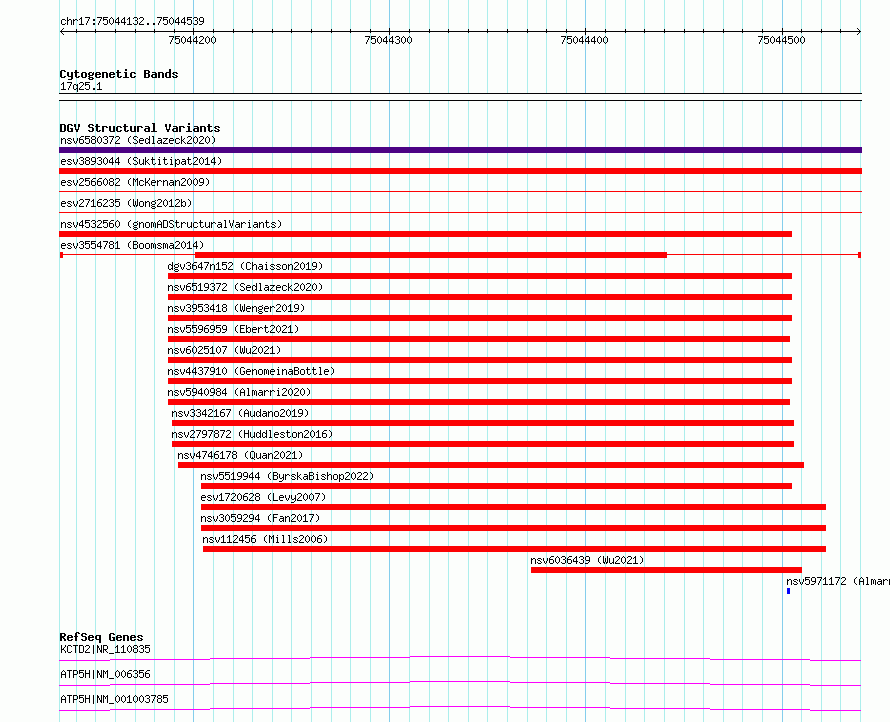
Task: Select the ATP5H|NM_001003785 transcript label
Action: (x=114, y=699)
